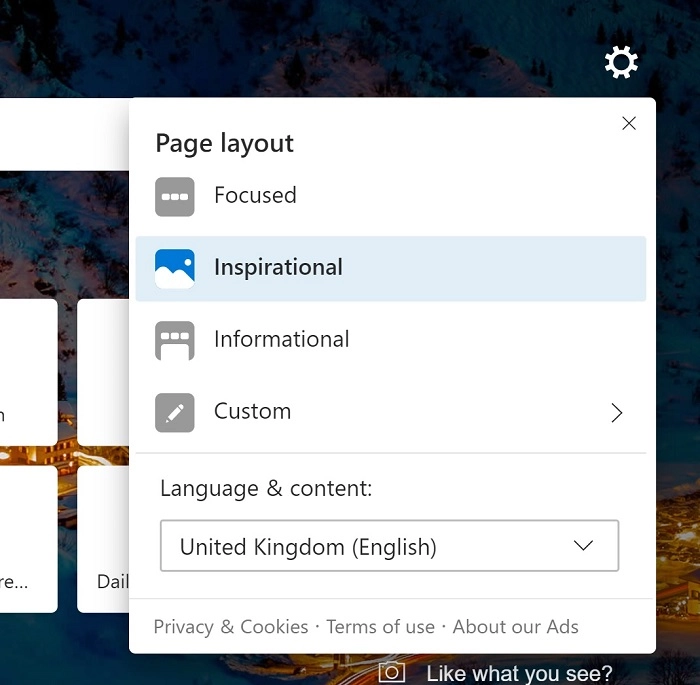
Task: Switch to the Informational layout
Action: click(x=281, y=340)
